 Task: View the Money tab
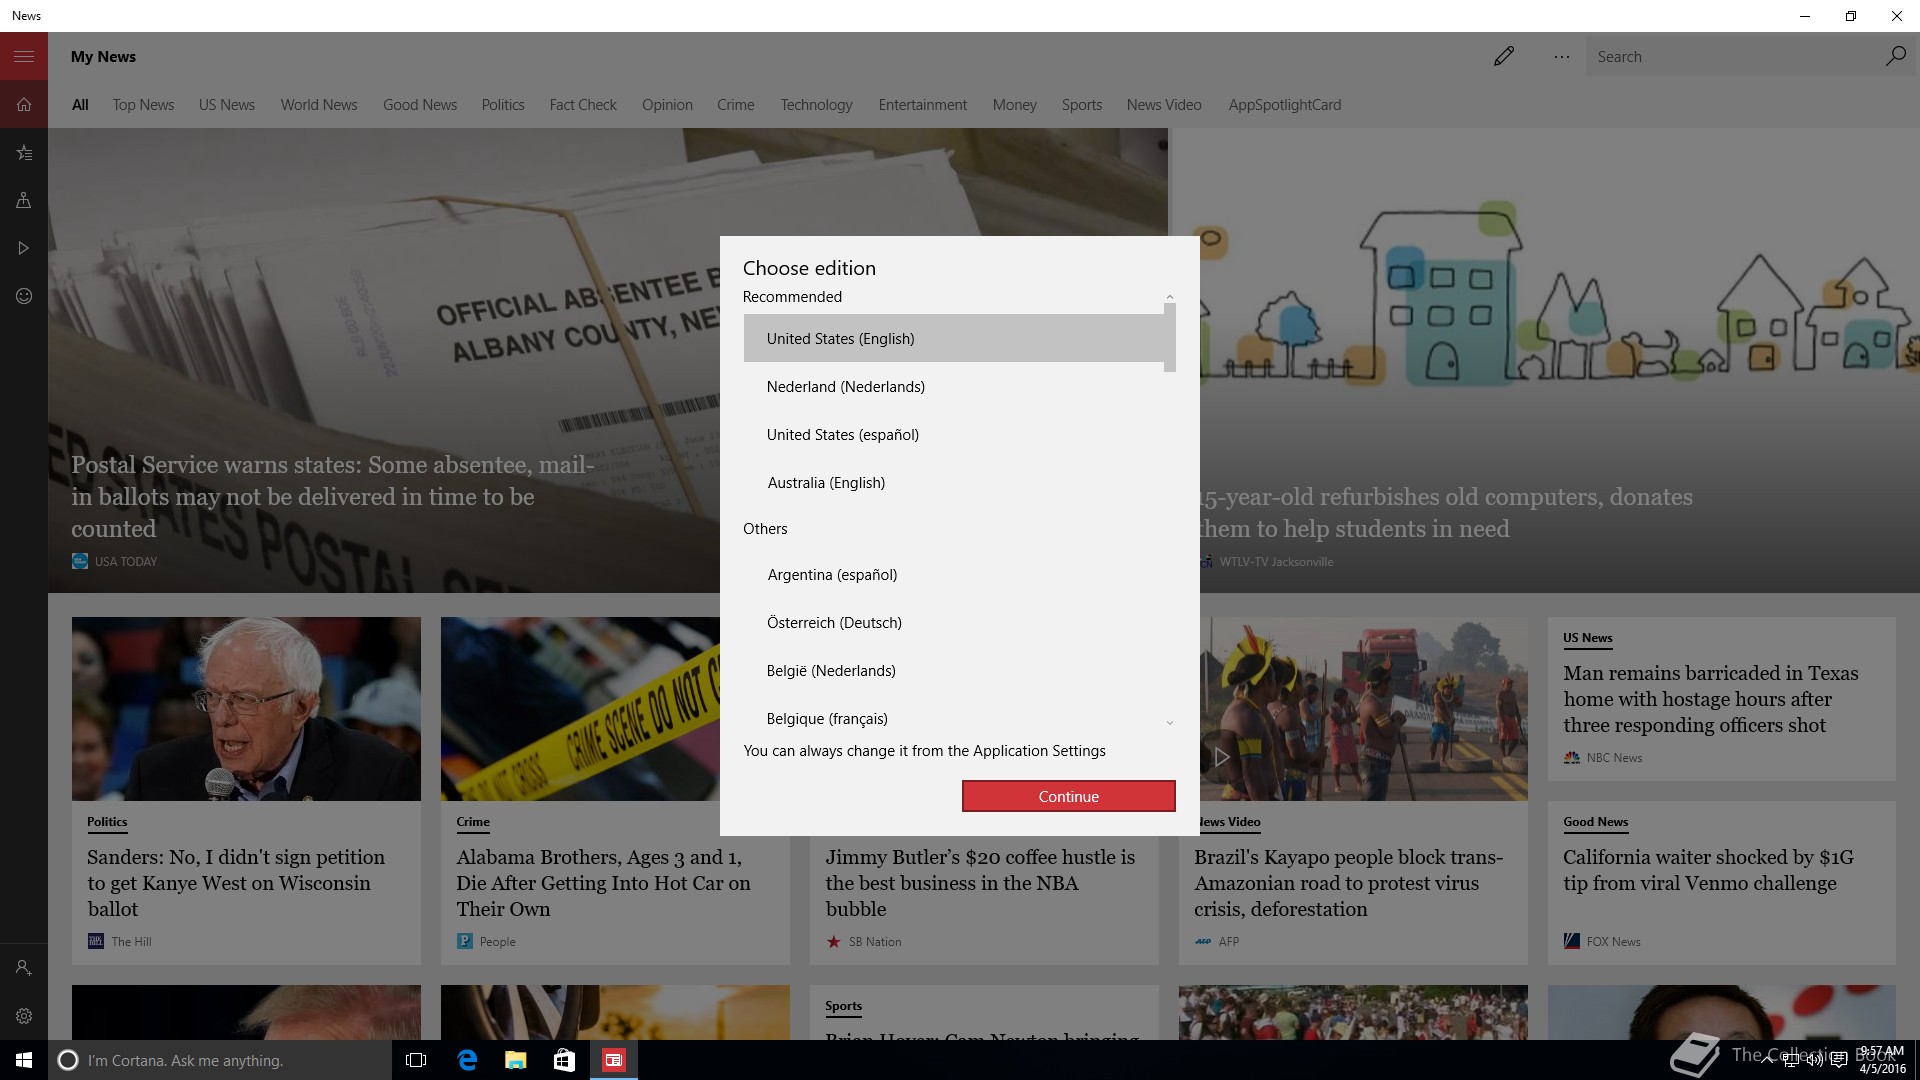[1014, 105]
